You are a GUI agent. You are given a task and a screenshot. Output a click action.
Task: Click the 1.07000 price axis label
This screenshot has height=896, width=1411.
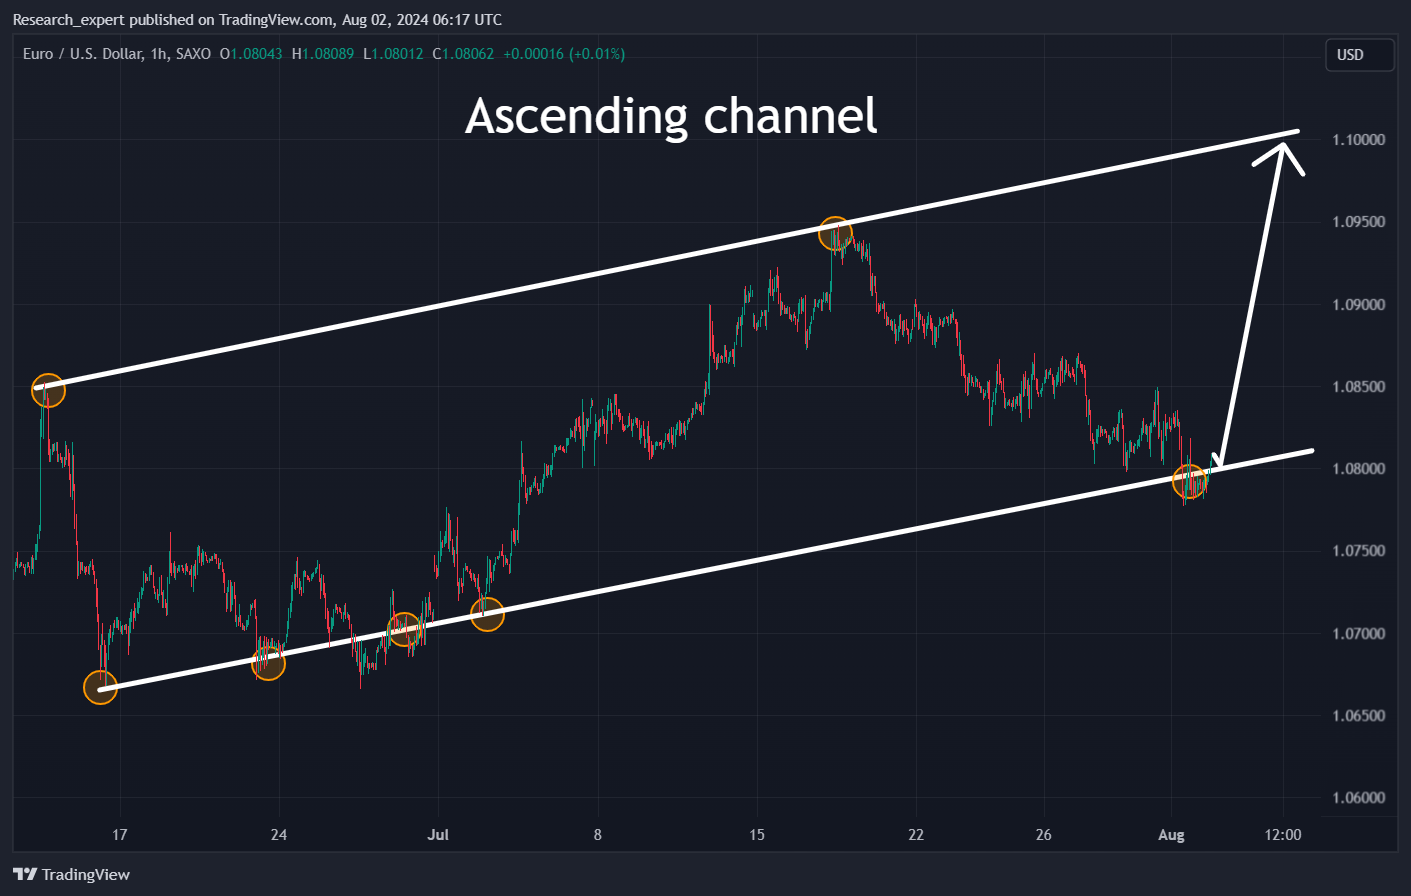1359,634
